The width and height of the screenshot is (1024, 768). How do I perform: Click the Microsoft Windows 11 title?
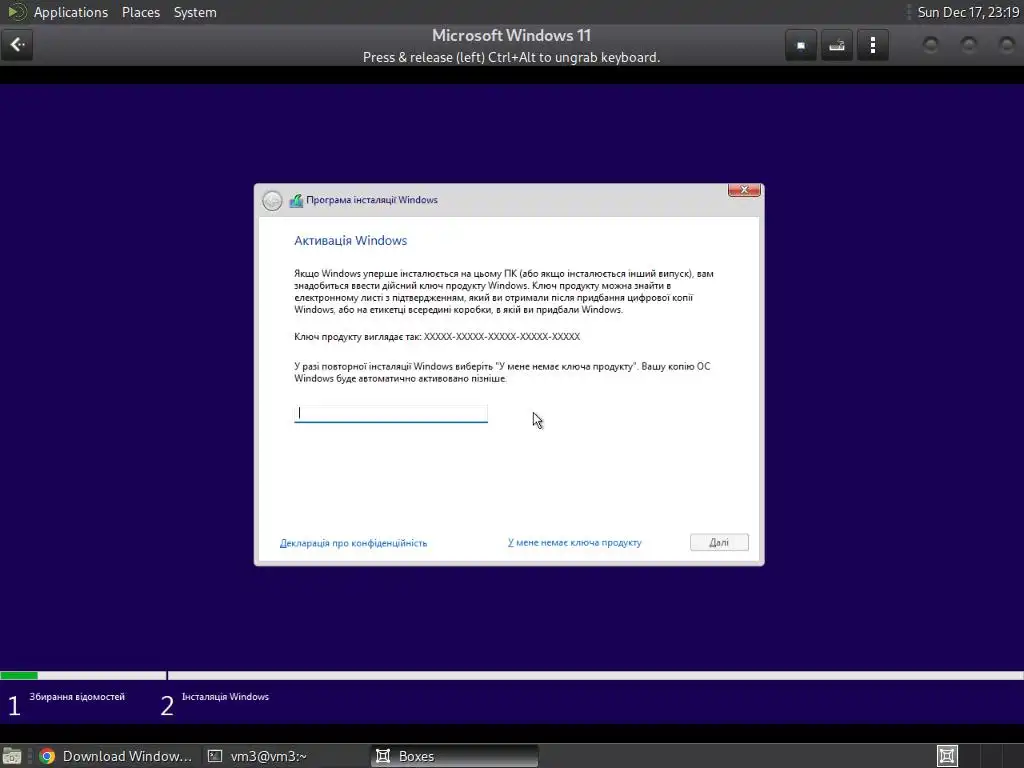(x=511, y=35)
